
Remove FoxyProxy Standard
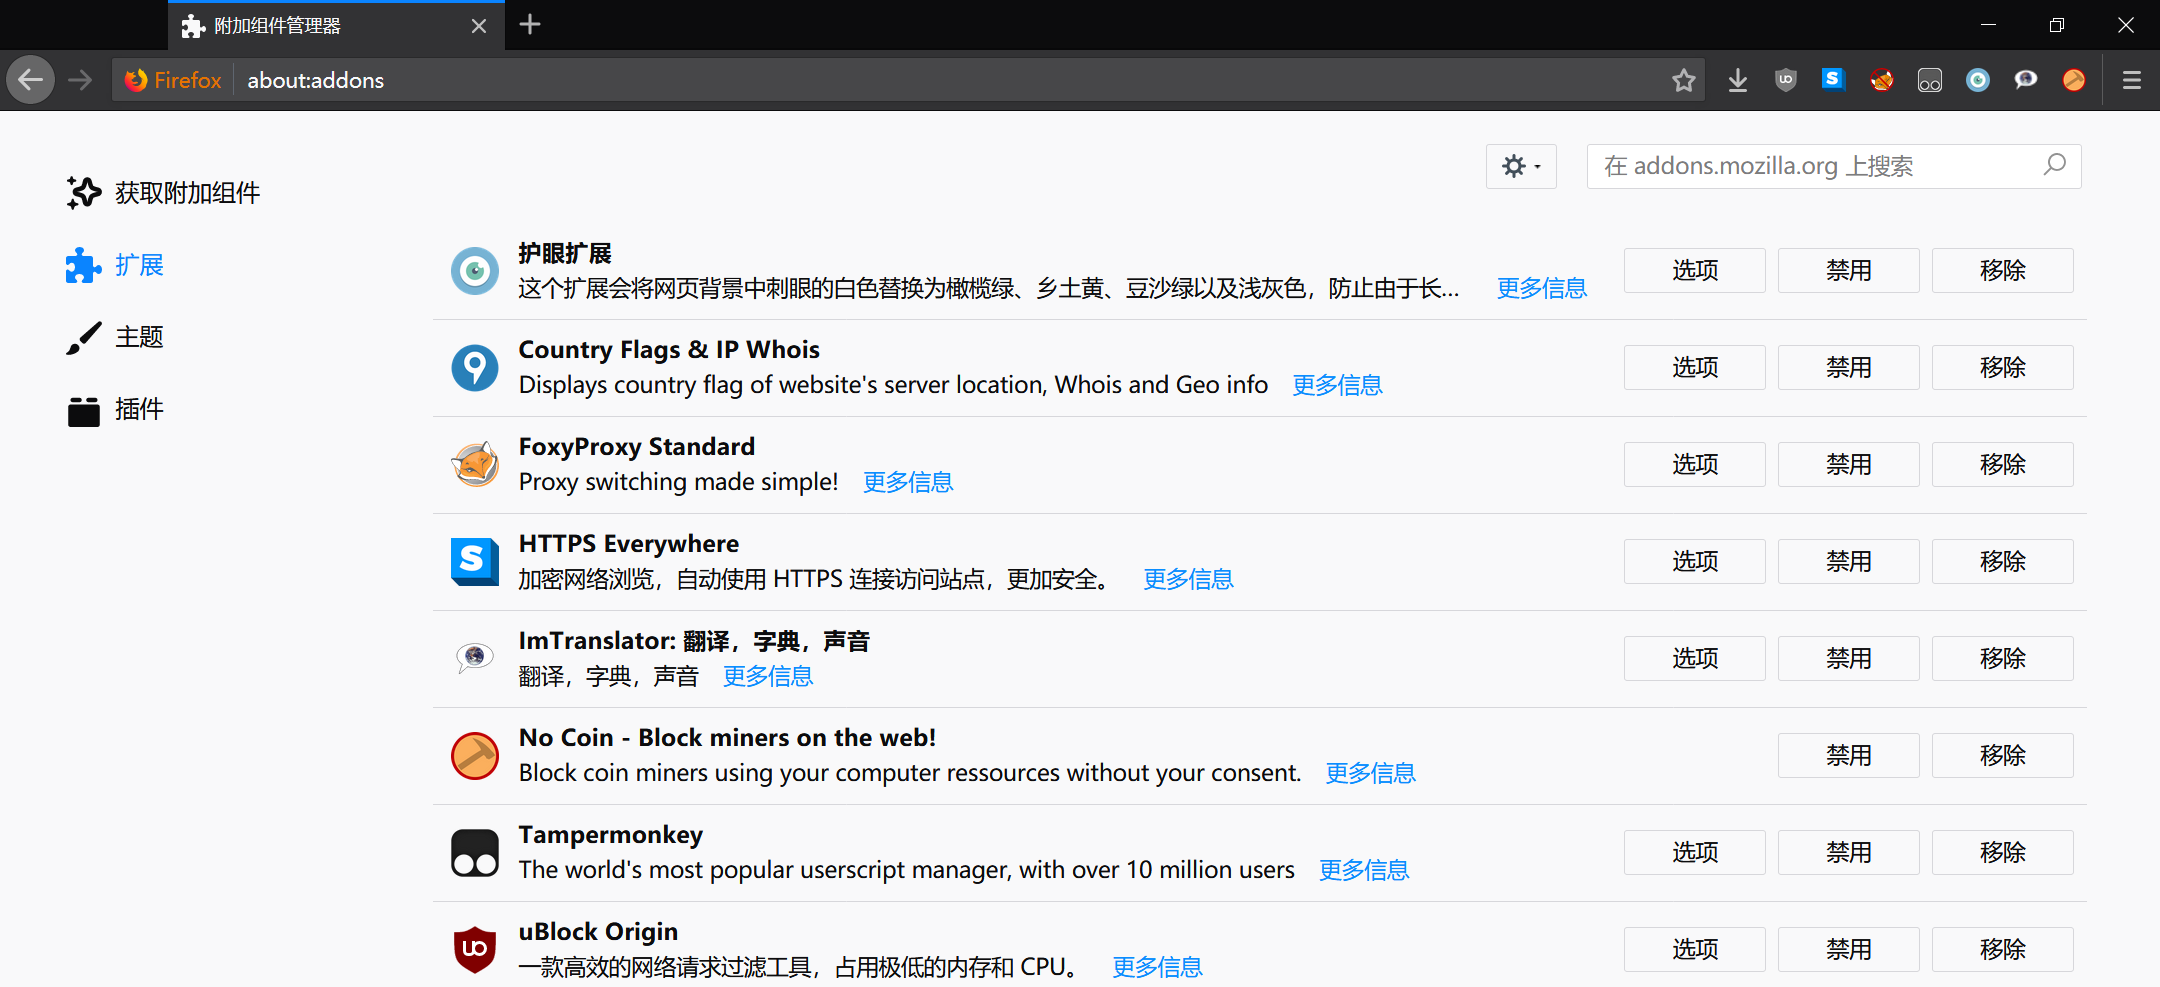(x=2003, y=465)
